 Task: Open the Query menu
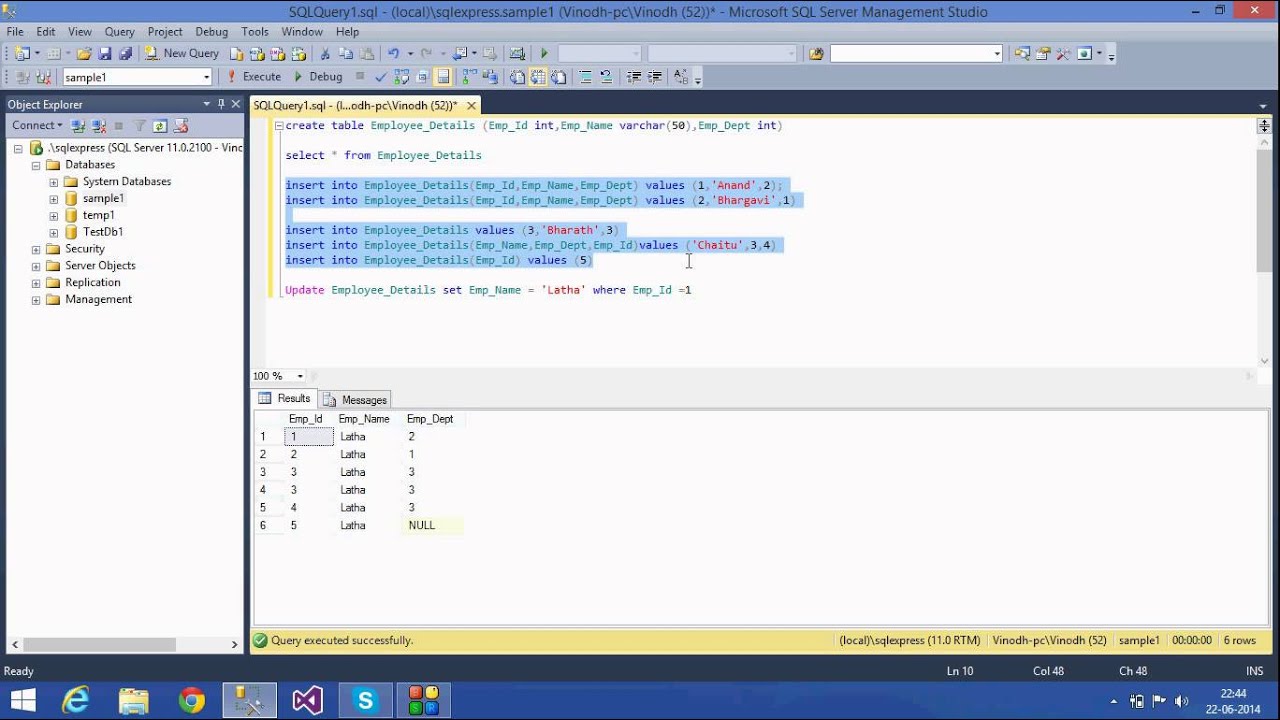[x=119, y=32]
